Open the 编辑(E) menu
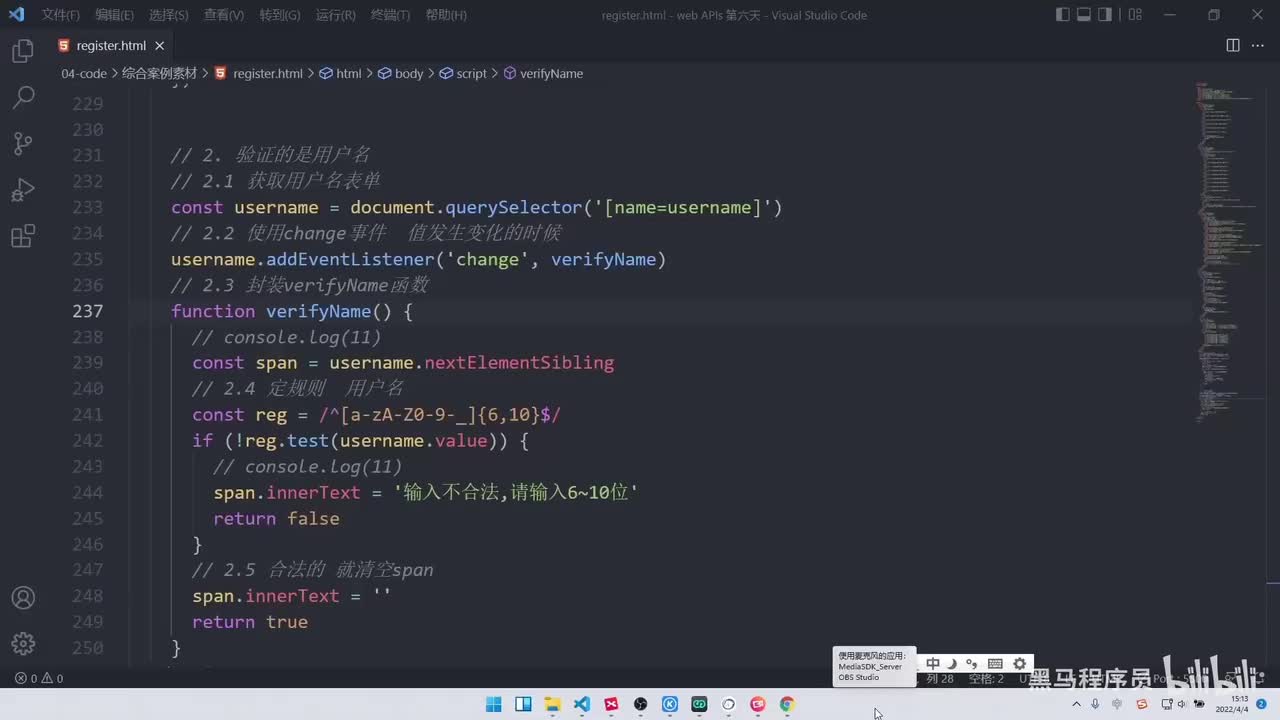 click(x=114, y=15)
